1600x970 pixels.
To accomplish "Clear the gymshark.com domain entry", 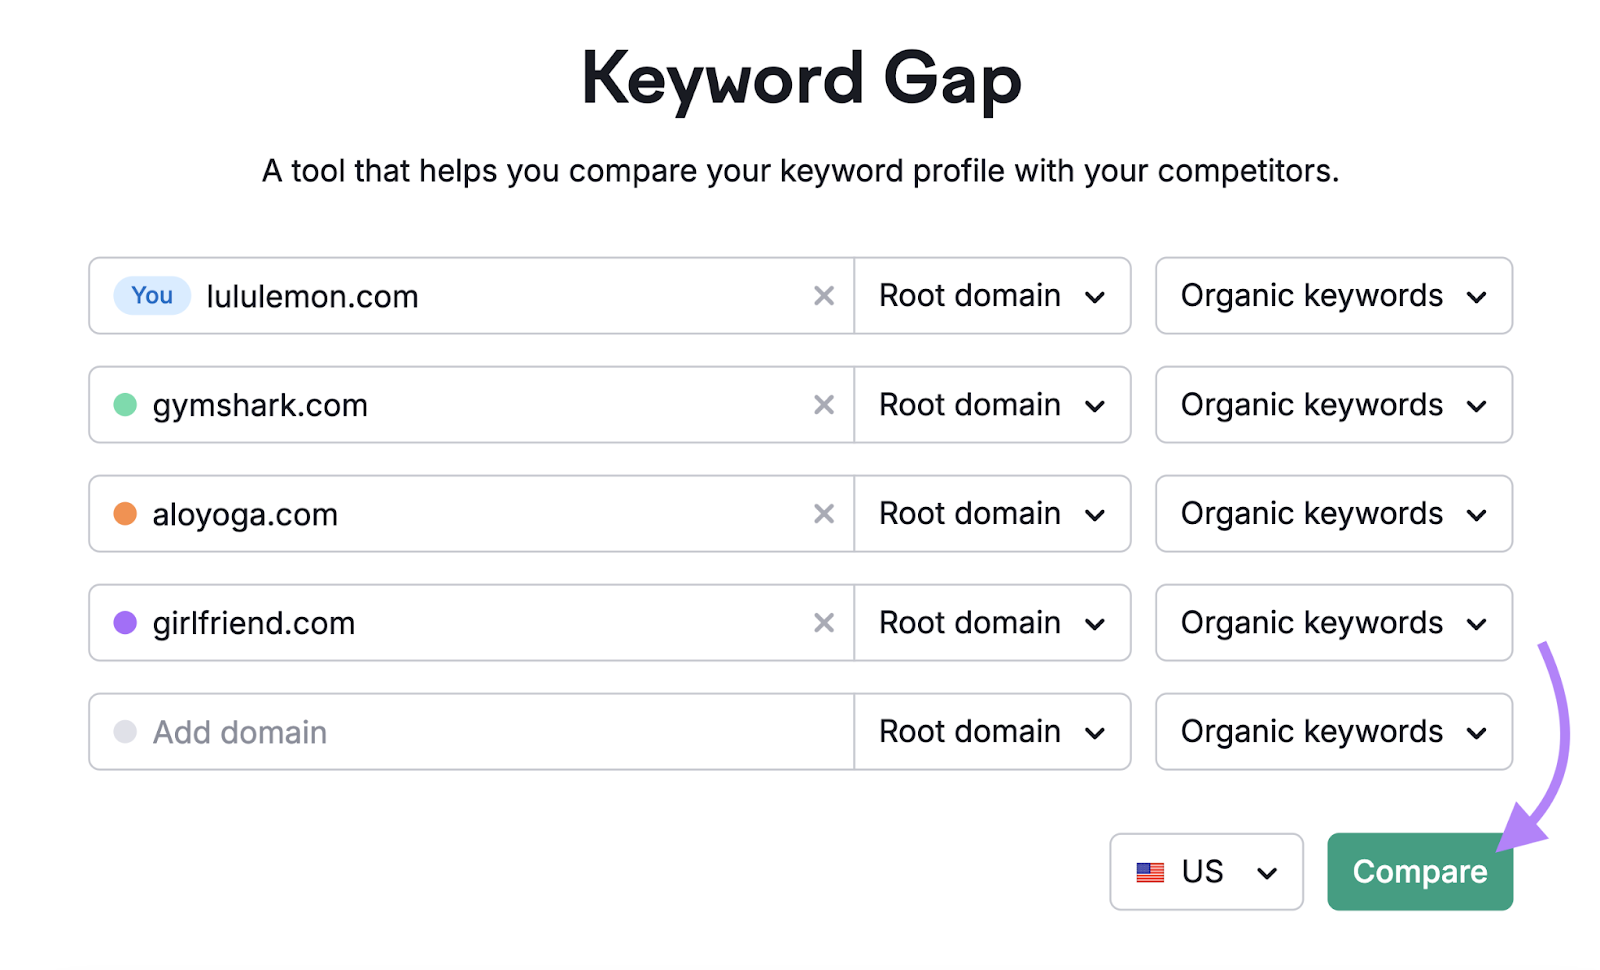I will (823, 405).
